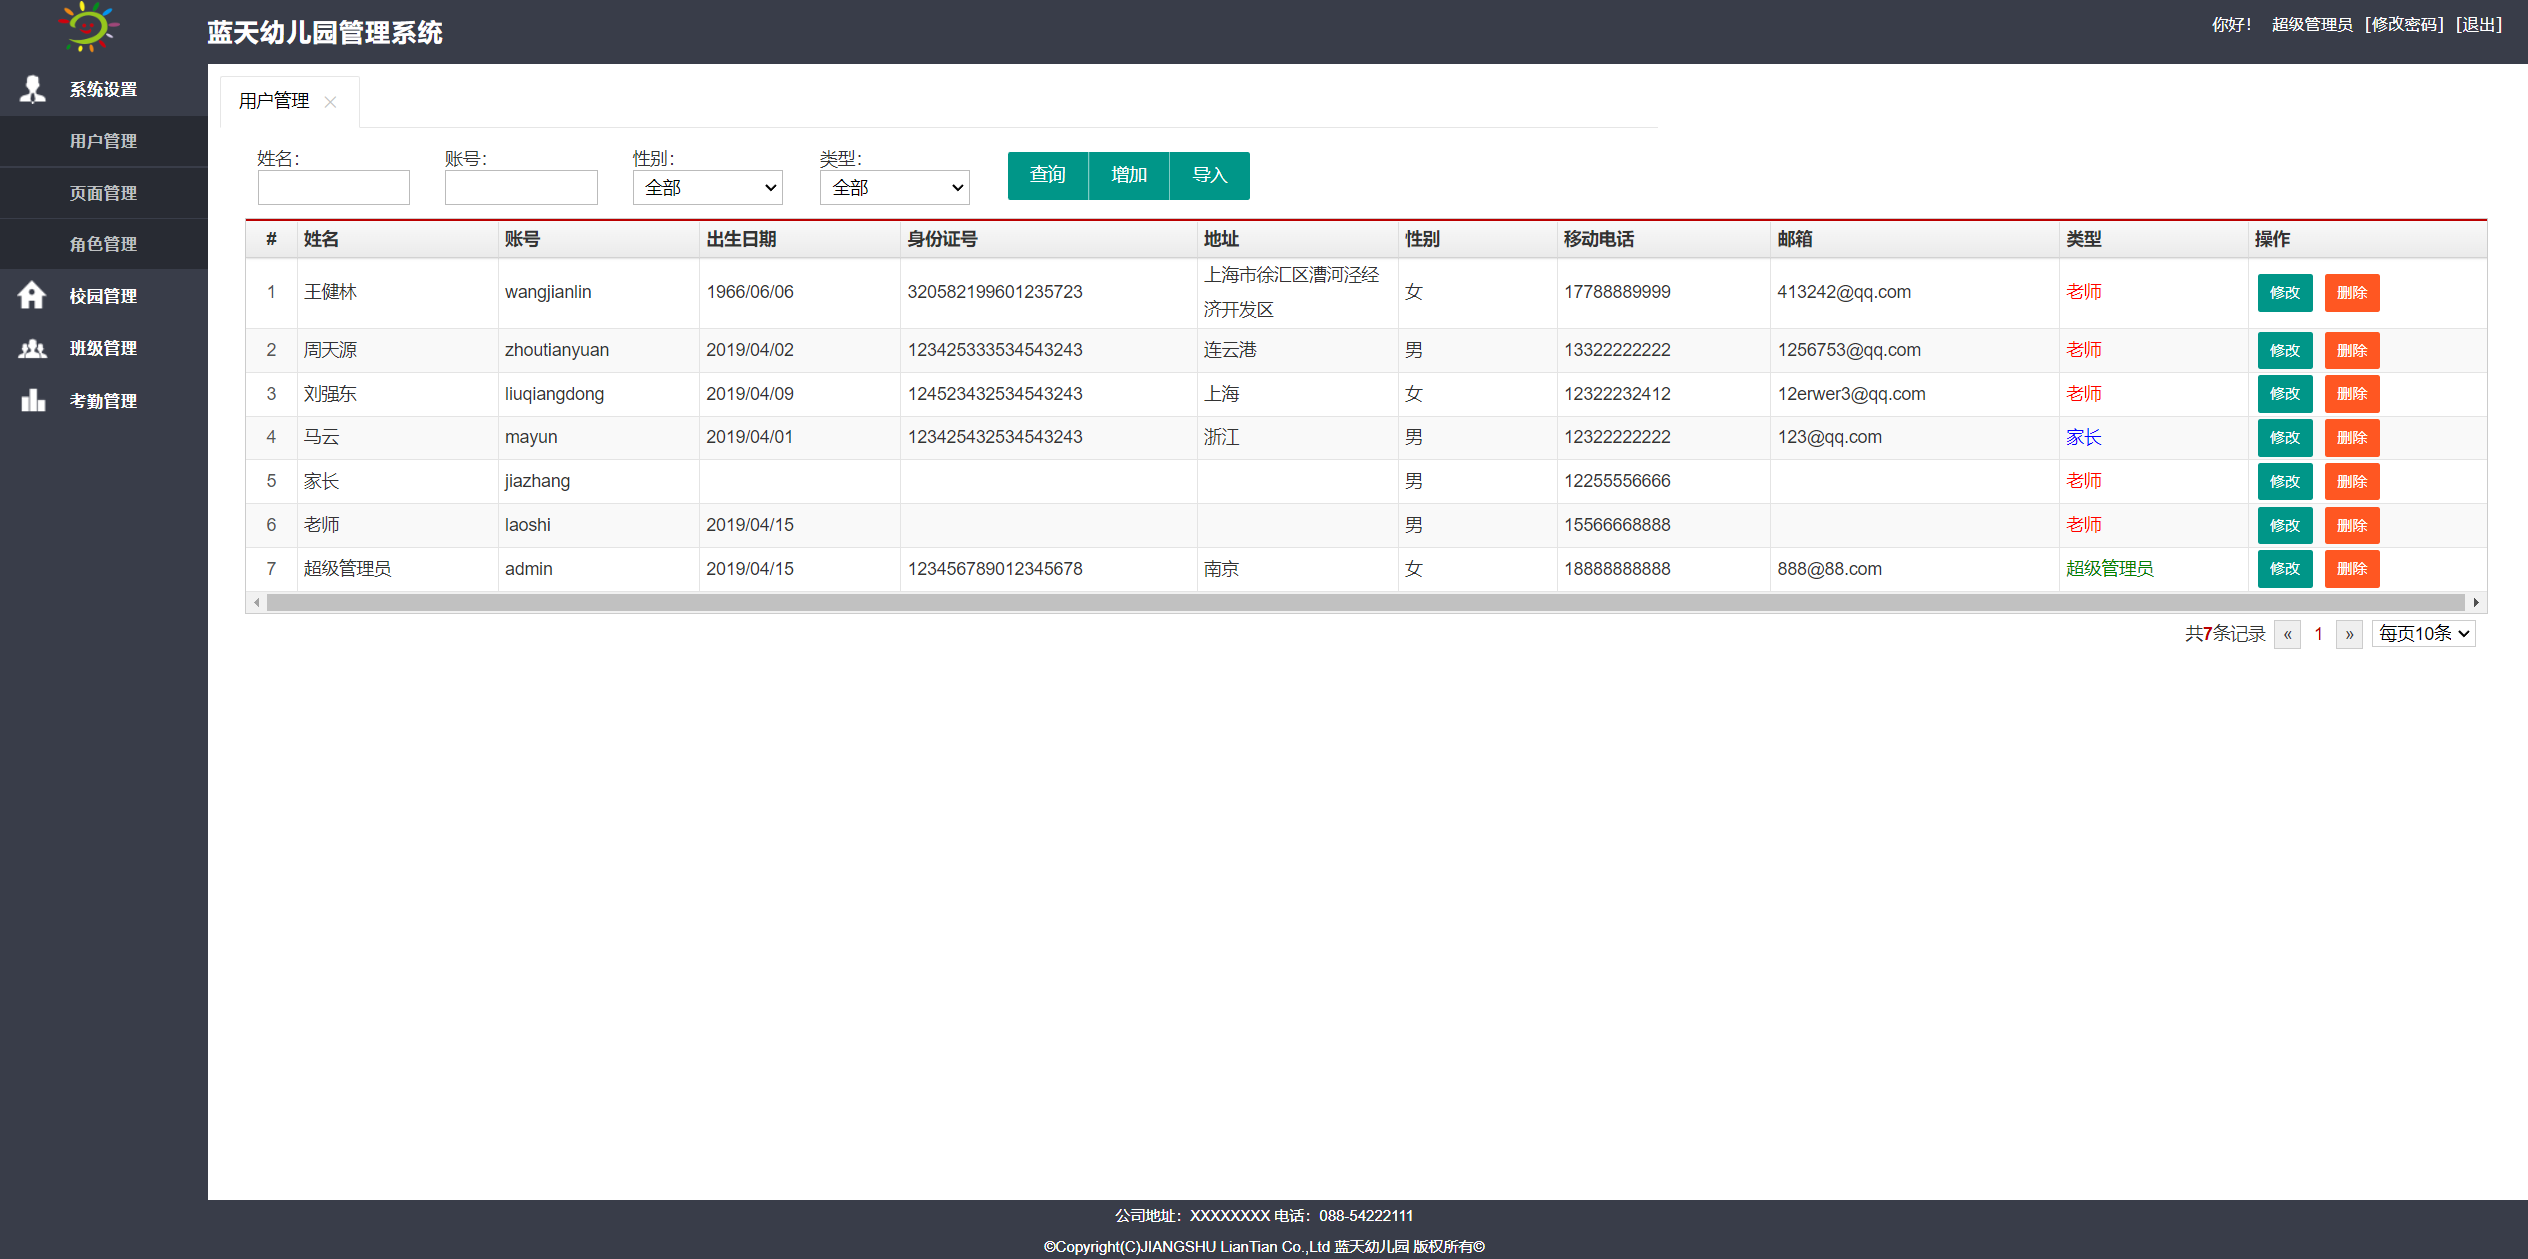
Task: Click 修改 for user 刘强东
Action: pyautogui.click(x=2285, y=394)
